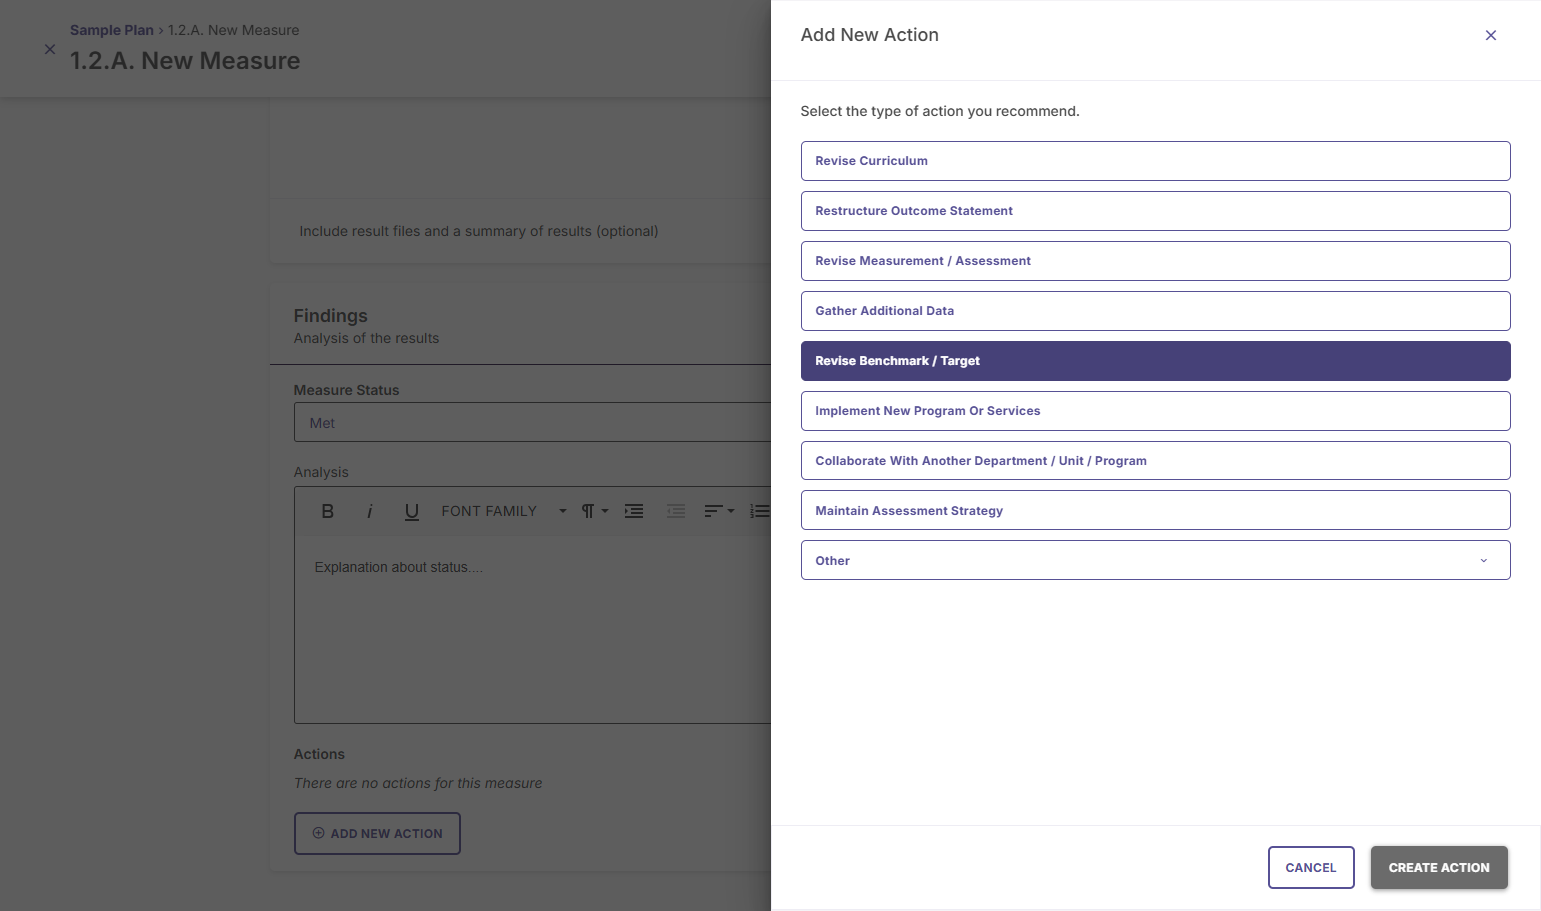This screenshot has height=911, width=1541.
Task: Select Revise Curriculum action type
Action: point(1155,161)
